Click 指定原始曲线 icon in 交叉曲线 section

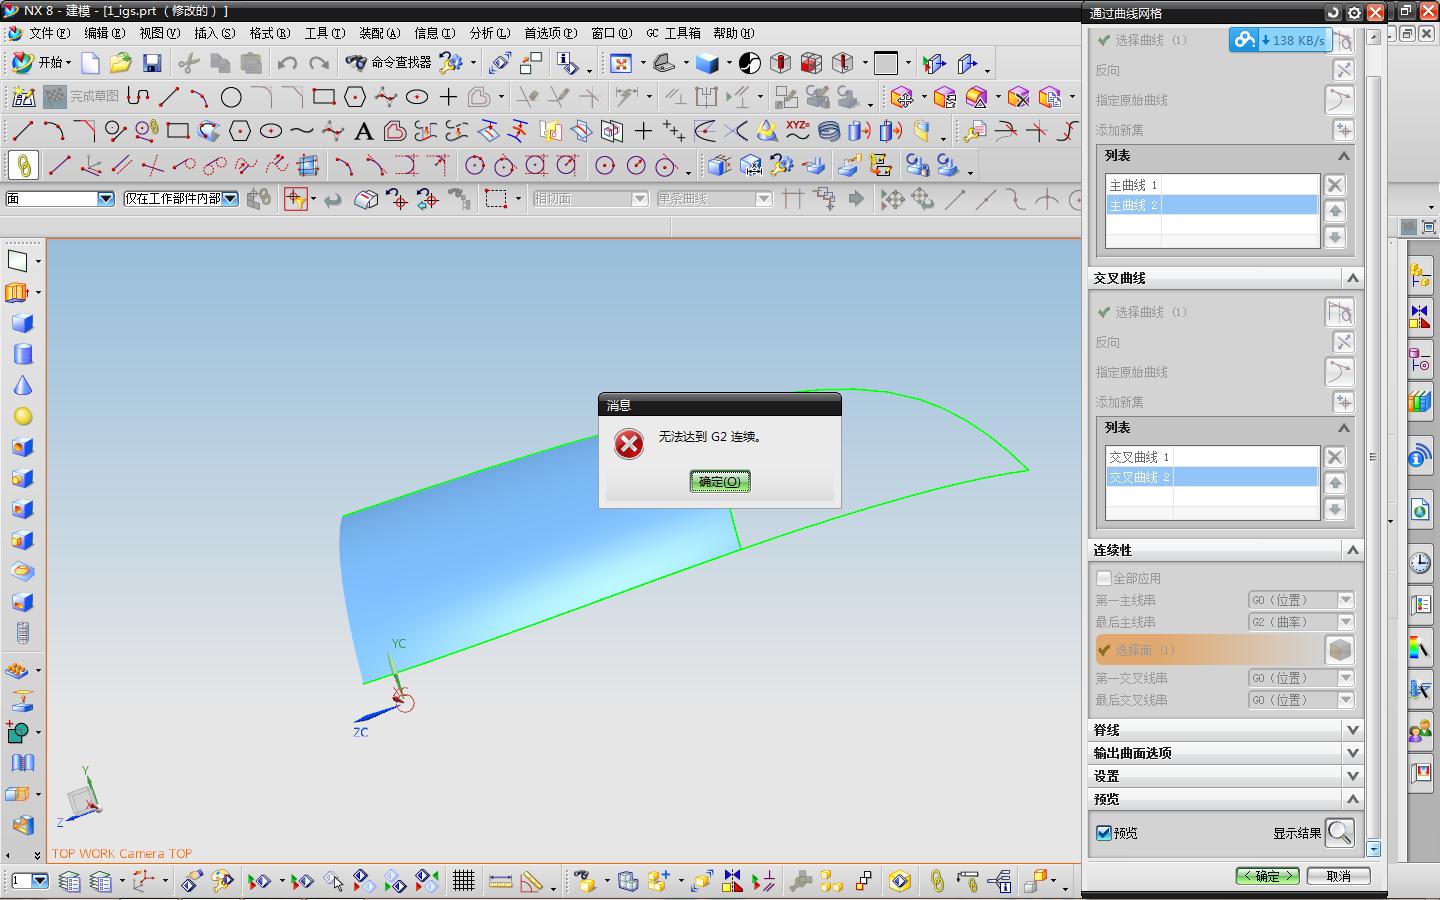tap(1340, 372)
